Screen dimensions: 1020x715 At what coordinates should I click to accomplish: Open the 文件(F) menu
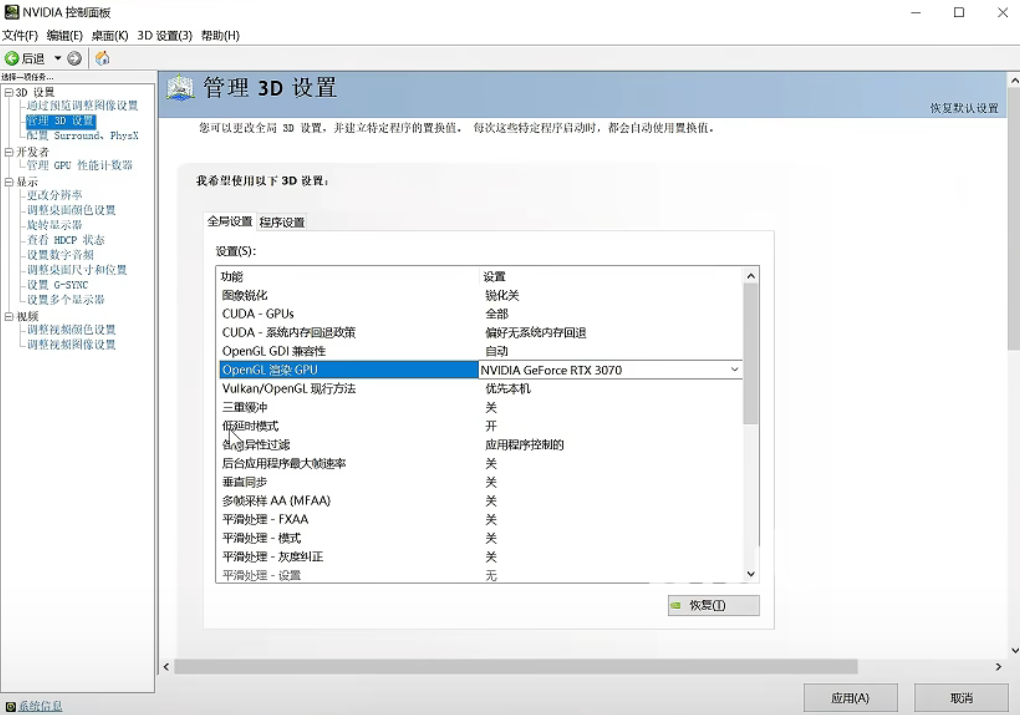[x=20, y=36]
